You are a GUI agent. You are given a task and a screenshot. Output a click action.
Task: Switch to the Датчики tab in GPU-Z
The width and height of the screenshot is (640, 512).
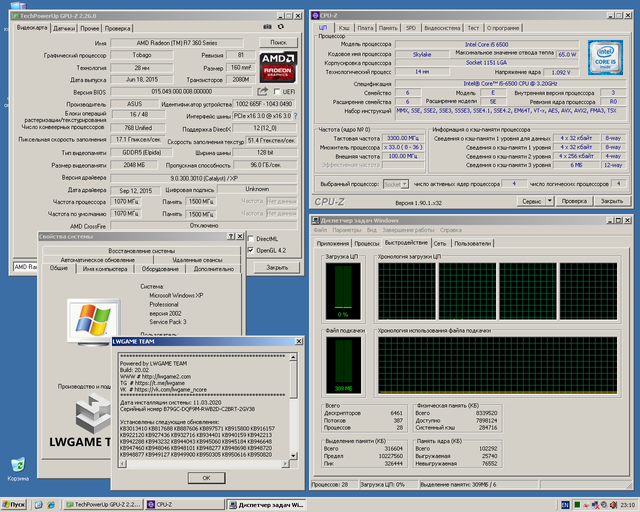[x=64, y=28]
